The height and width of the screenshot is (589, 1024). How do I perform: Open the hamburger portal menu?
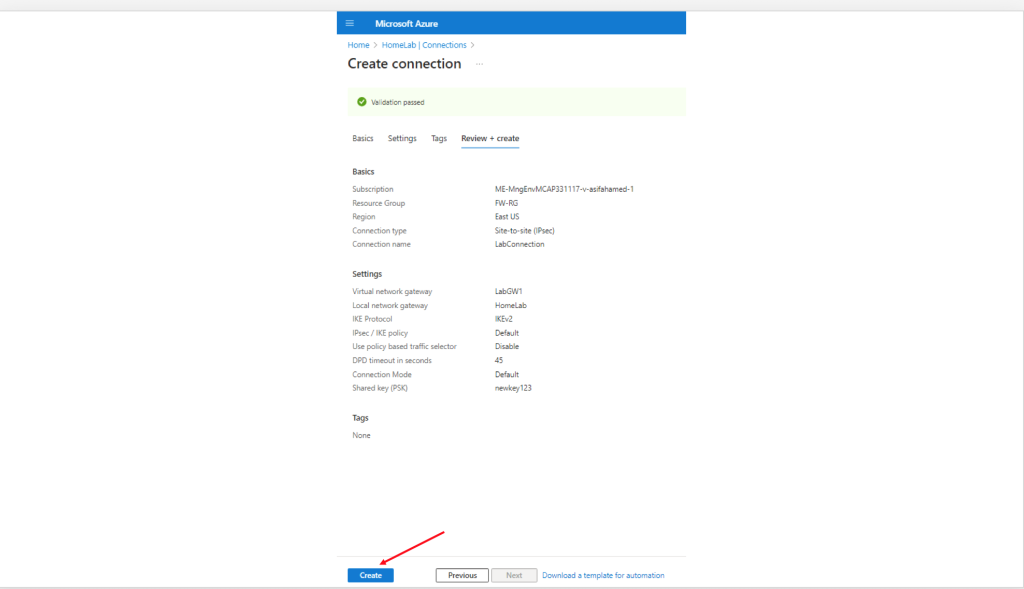350,23
